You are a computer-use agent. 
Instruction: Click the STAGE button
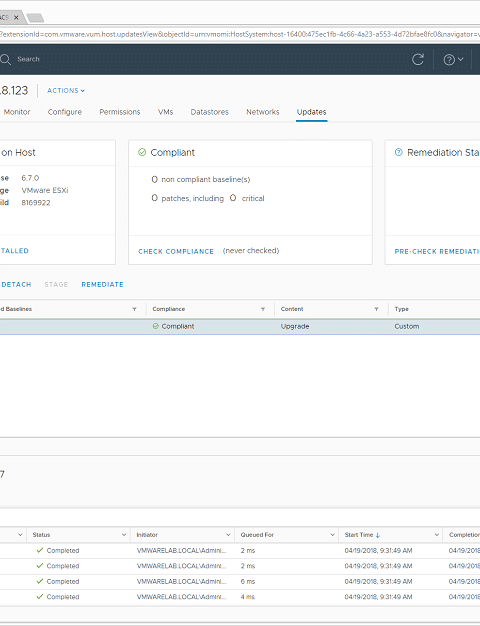(x=56, y=285)
